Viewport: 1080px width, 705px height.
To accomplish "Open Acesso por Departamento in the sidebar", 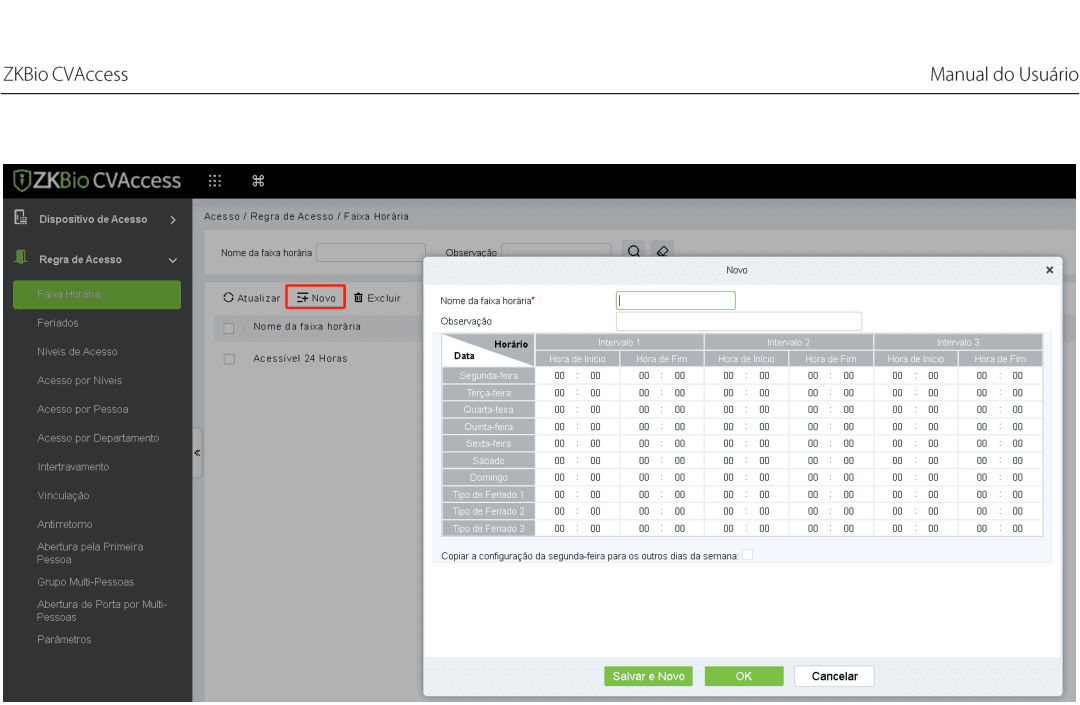I will point(98,439).
